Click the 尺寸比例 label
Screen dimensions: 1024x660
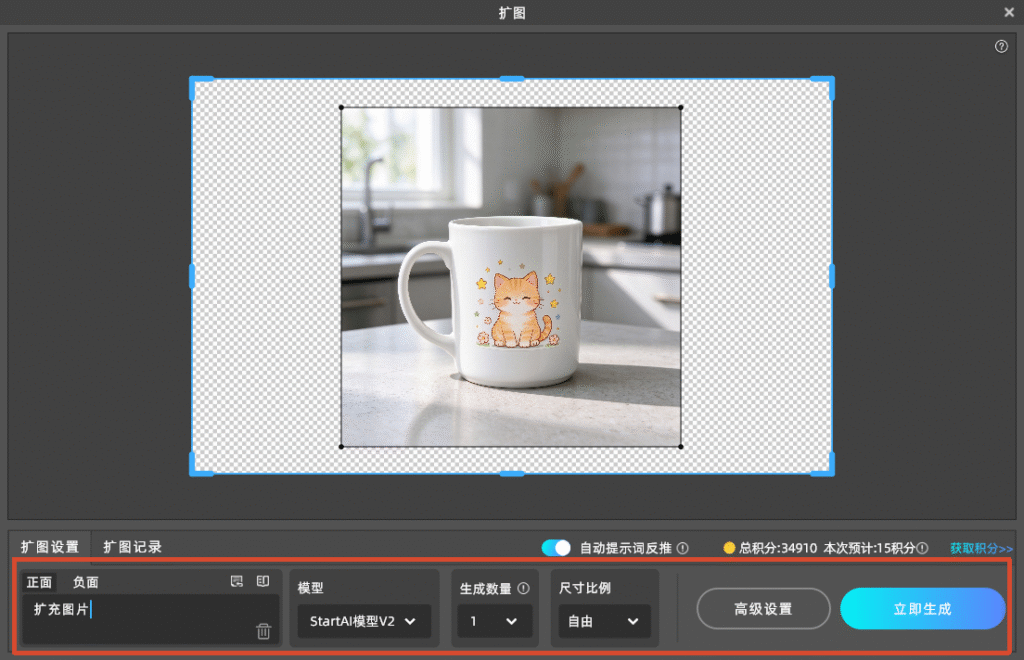(585, 588)
